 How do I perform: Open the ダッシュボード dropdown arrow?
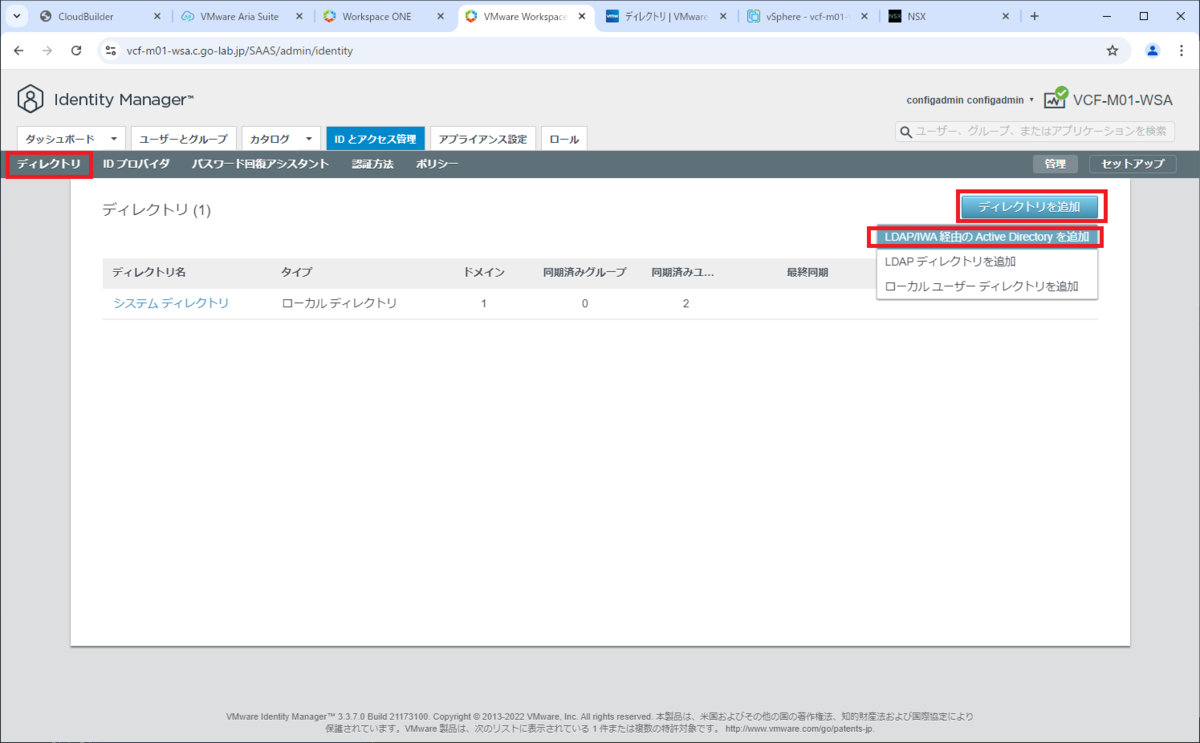click(x=113, y=138)
